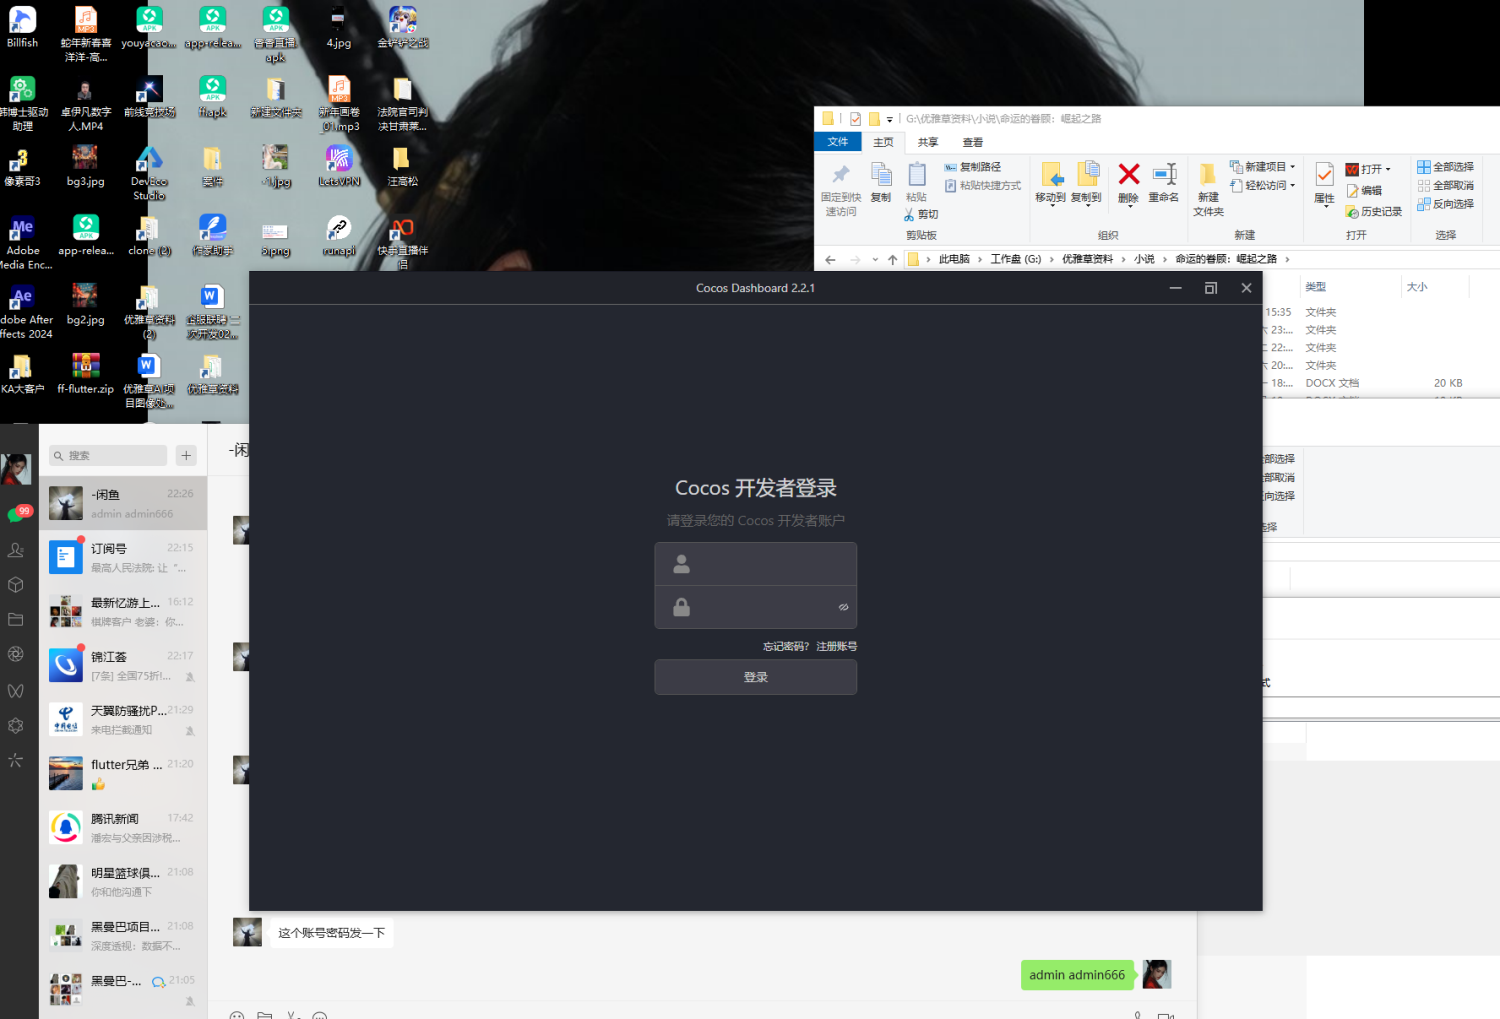Click the History (历史记录) icon
The image size is (1500, 1019).
click(x=1373, y=212)
